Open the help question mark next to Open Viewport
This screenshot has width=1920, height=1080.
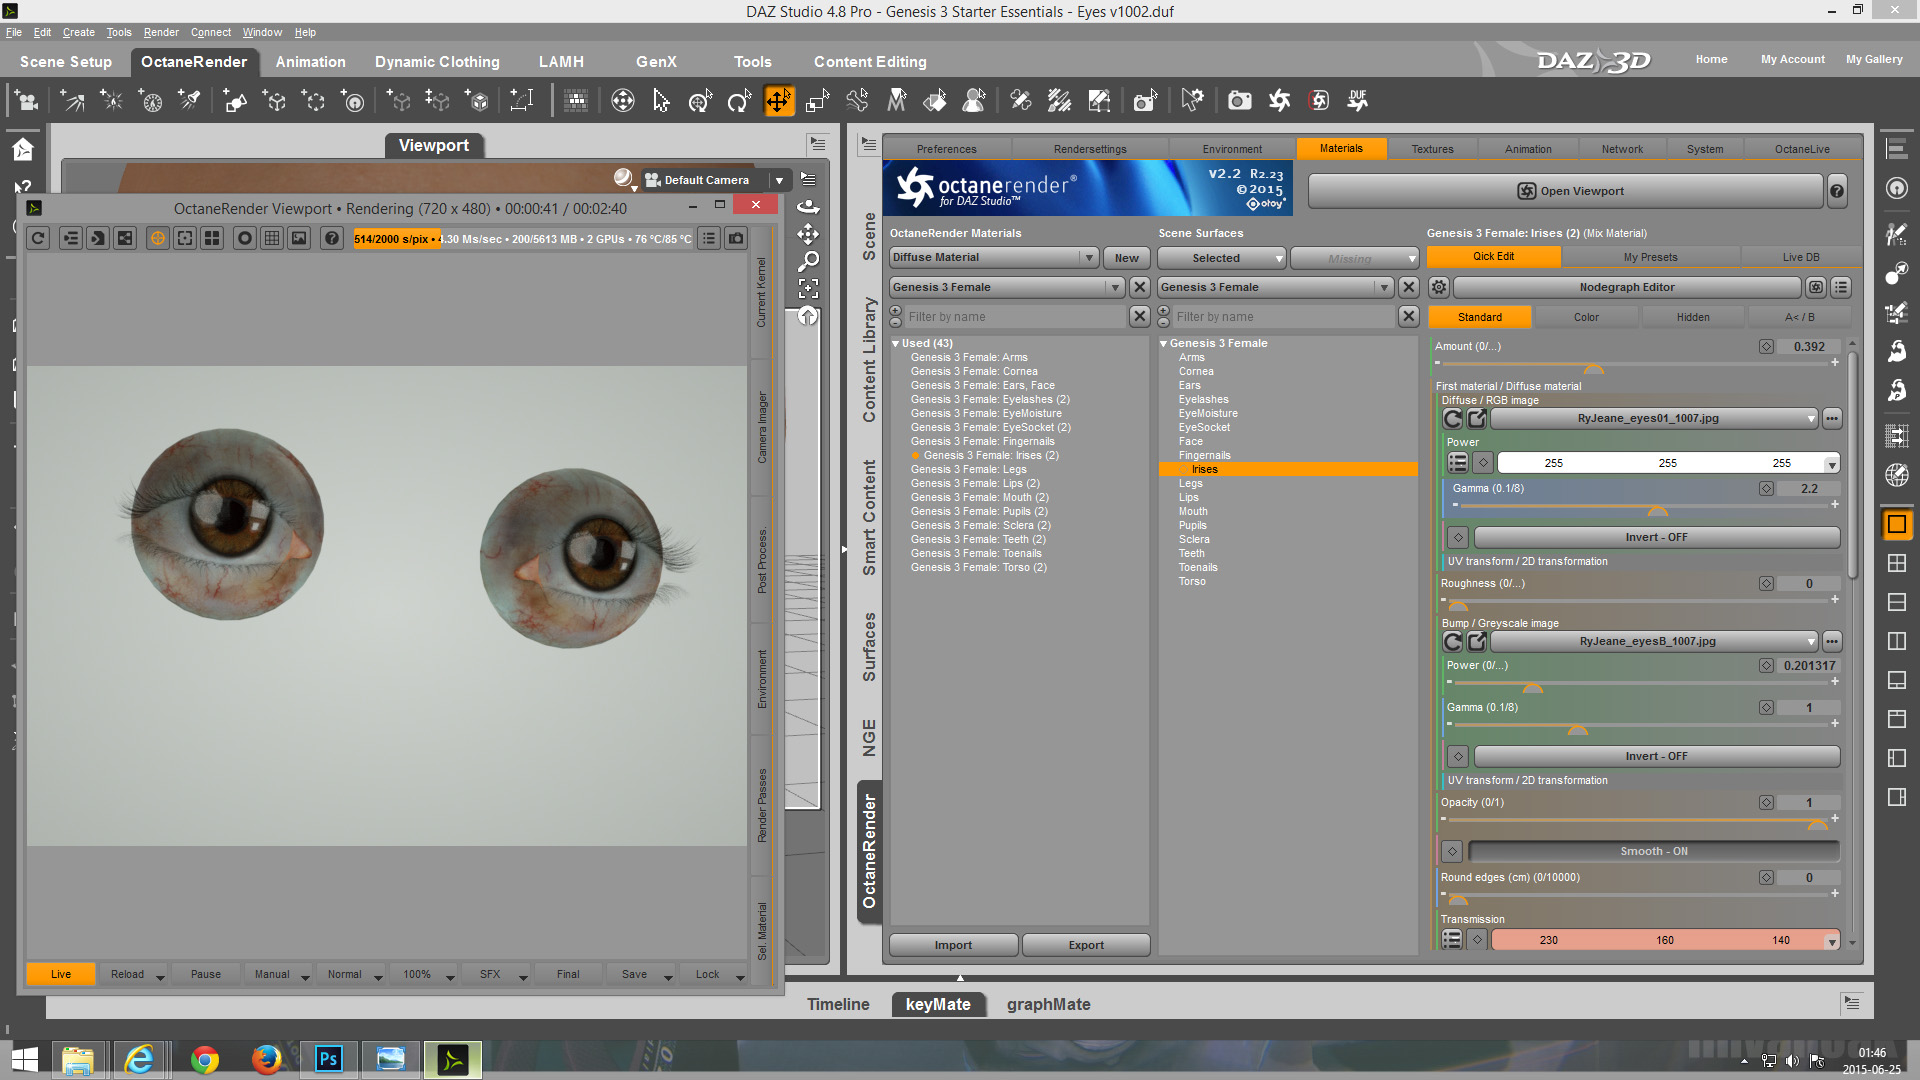pos(1837,191)
